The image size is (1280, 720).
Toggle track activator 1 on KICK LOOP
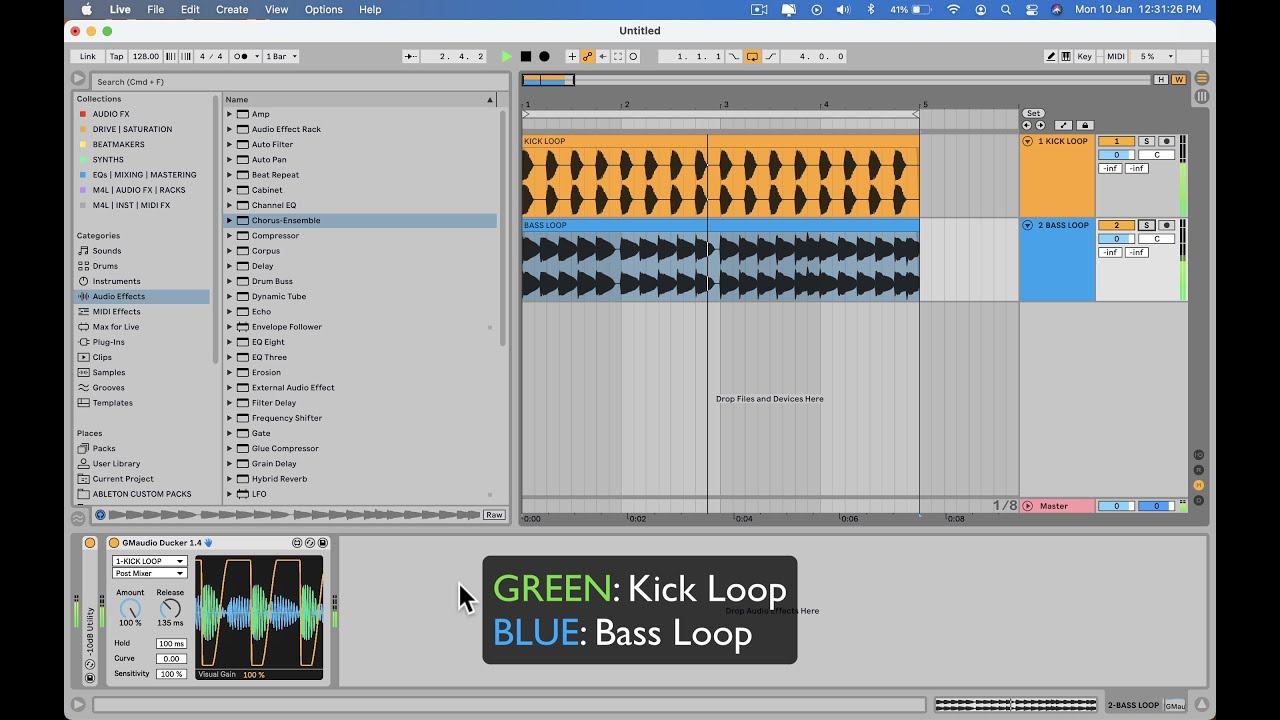click(x=1116, y=142)
